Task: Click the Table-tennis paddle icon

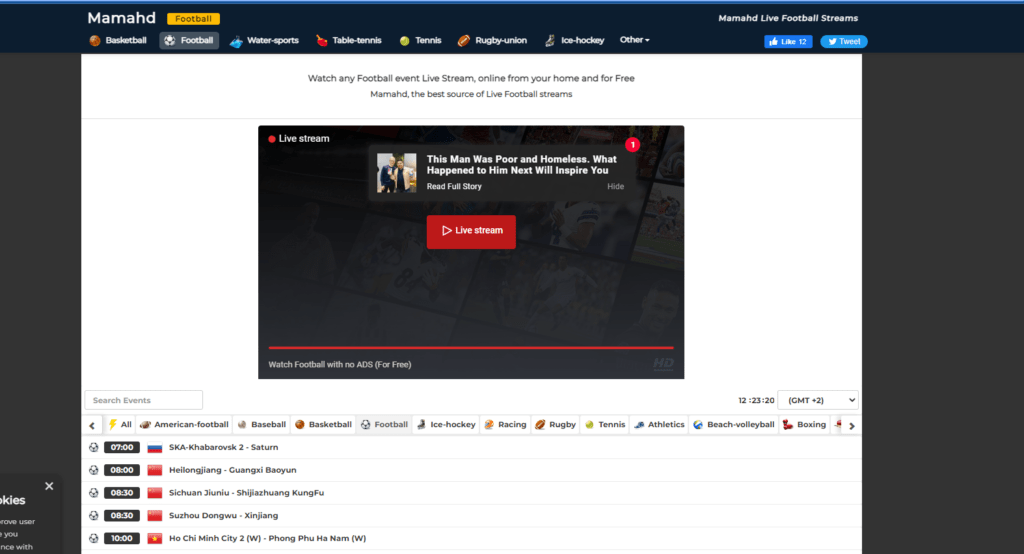Action: point(321,41)
